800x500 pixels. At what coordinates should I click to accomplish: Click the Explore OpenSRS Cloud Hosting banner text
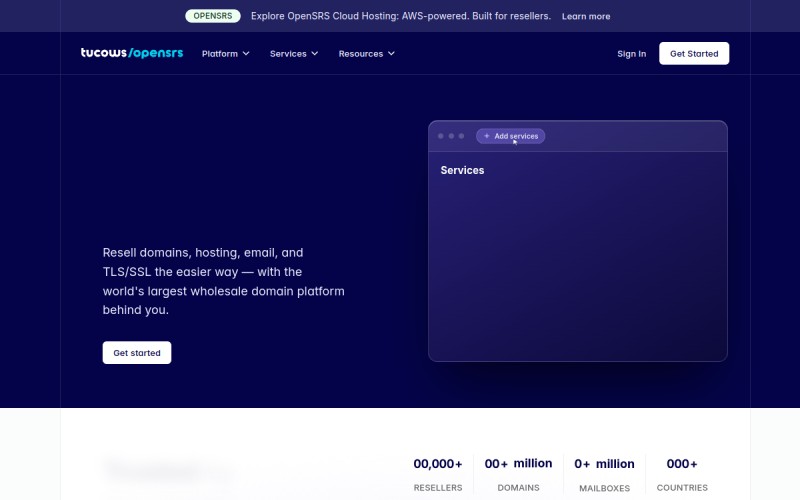pyautogui.click(x=401, y=16)
